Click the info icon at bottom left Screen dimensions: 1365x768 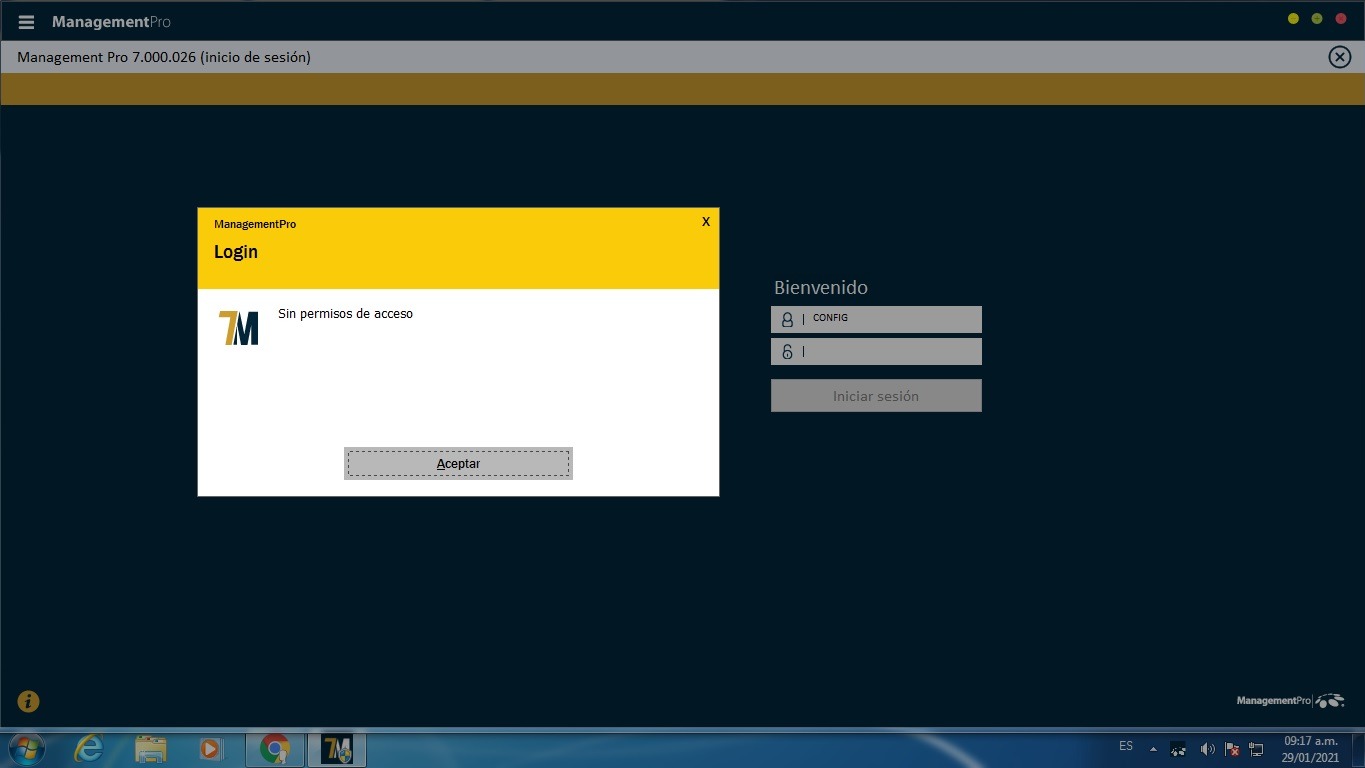point(28,702)
